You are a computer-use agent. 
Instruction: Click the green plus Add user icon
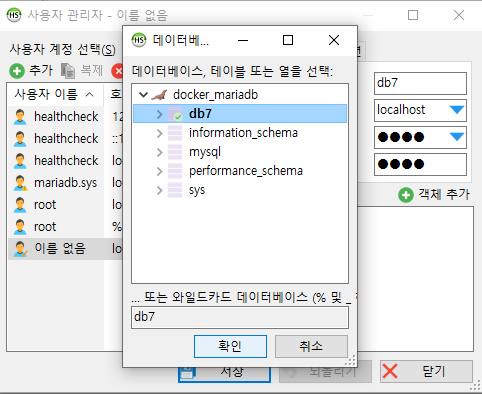[x=17, y=71]
